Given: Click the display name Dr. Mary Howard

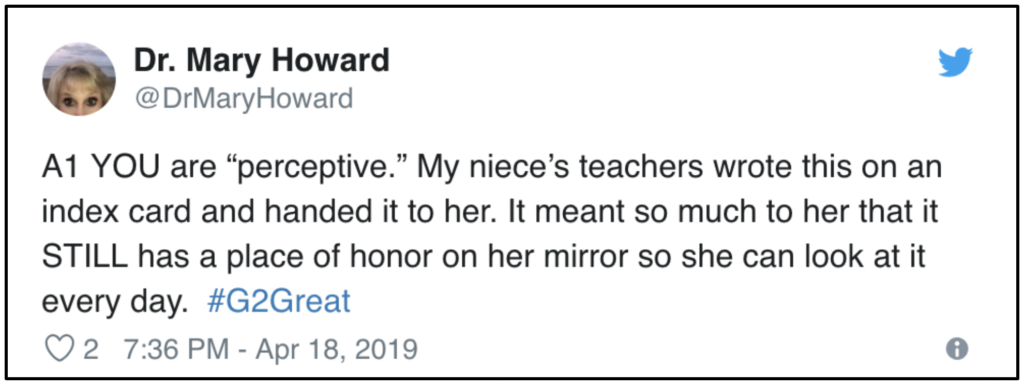Looking at the screenshot, I should (x=262, y=62).
